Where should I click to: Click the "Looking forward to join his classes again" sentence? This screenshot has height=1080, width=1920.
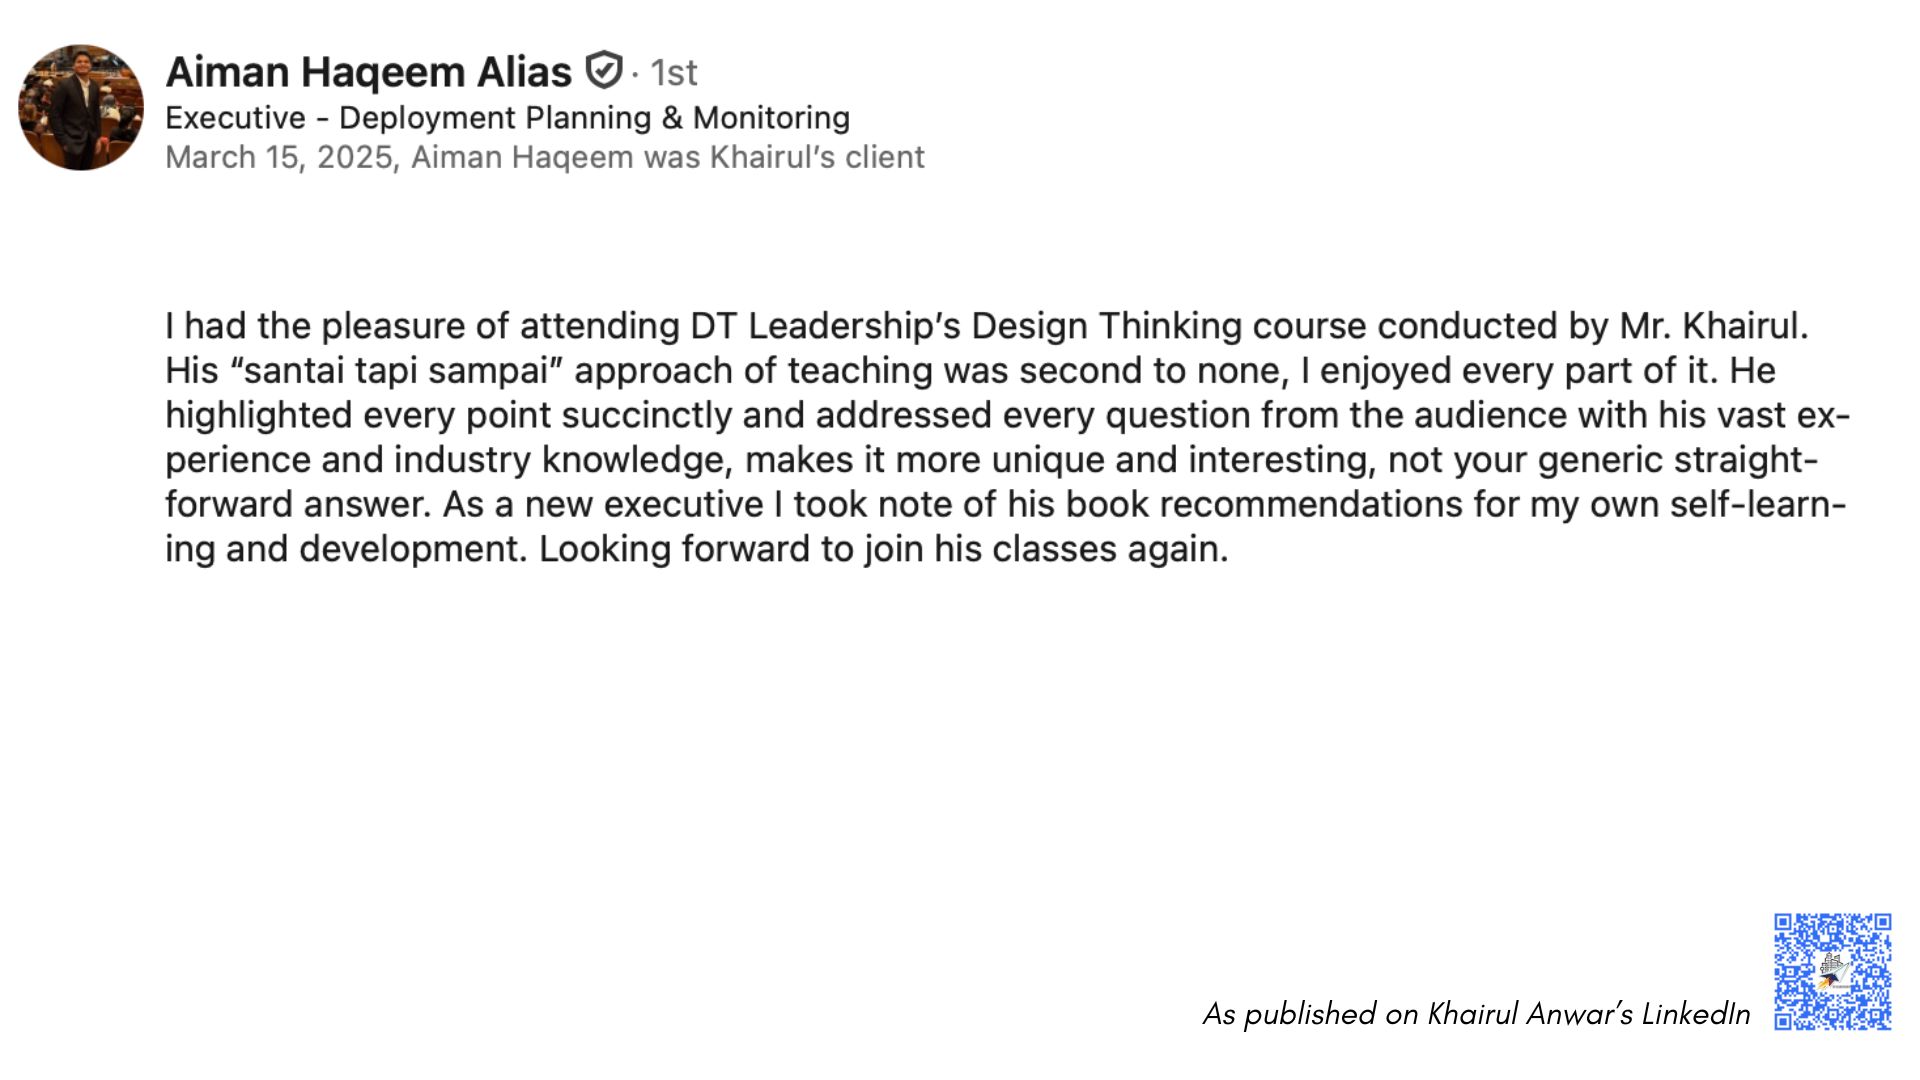[882, 549]
